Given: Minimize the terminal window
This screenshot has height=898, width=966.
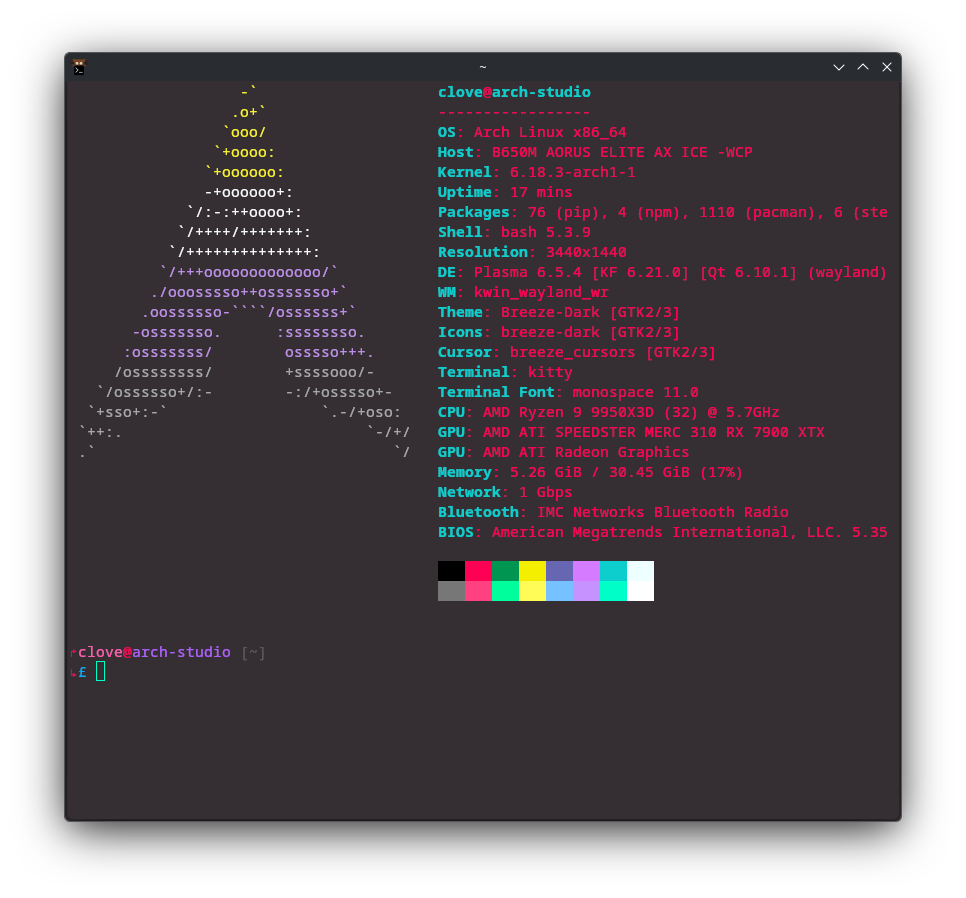Looking at the screenshot, I should coord(839,67).
